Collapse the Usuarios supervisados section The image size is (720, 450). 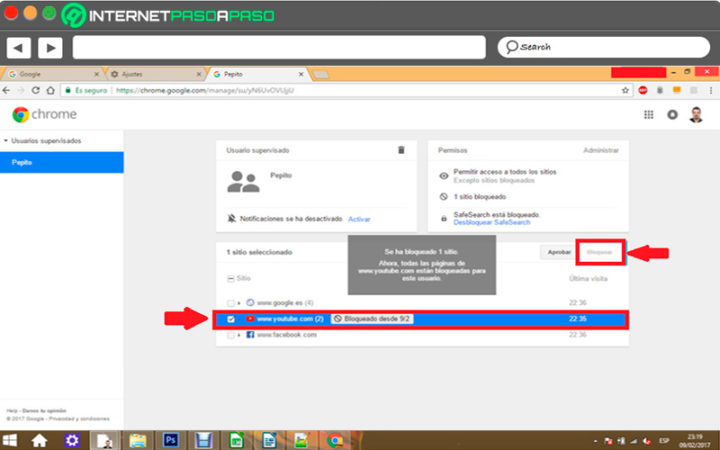click(x=6, y=141)
